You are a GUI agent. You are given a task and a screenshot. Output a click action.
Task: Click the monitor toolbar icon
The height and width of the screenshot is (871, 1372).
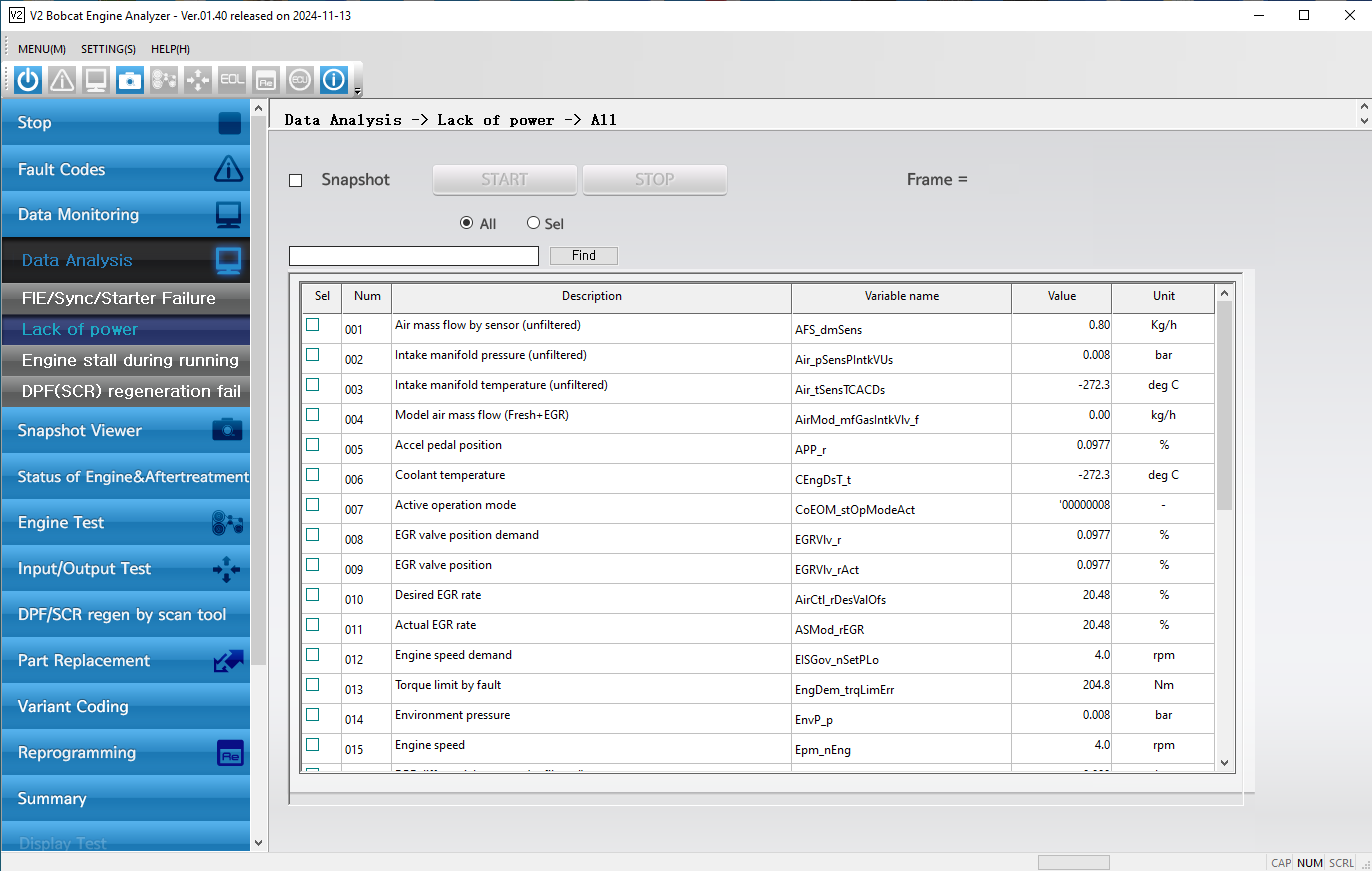coord(96,80)
